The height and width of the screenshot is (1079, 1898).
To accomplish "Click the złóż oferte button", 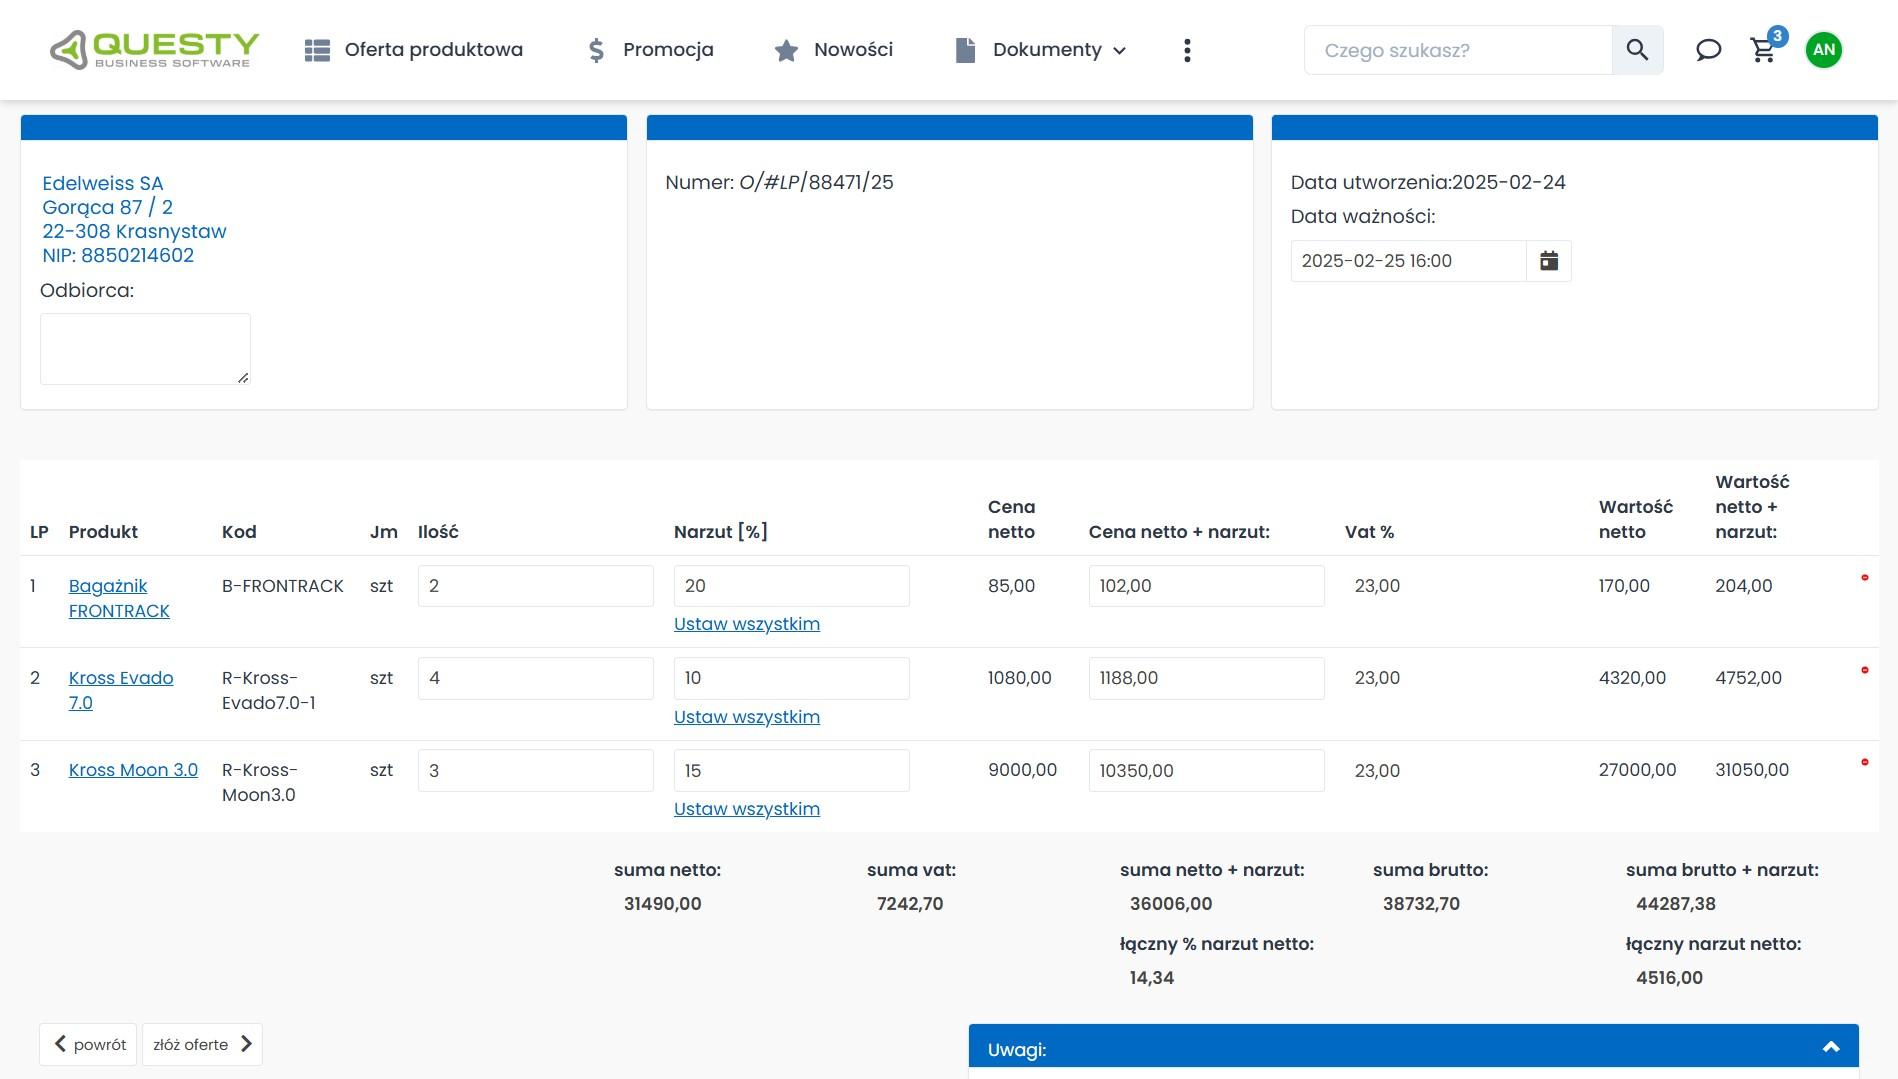I will (x=202, y=1044).
